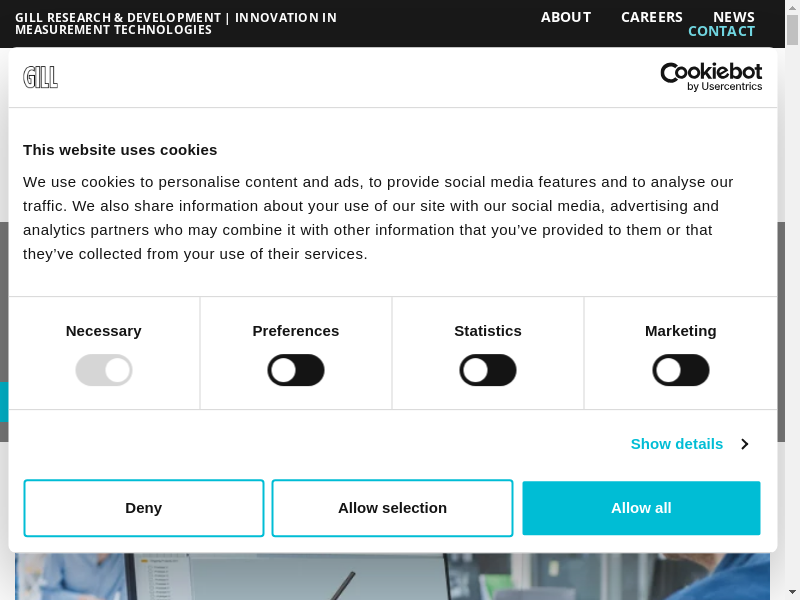Image resolution: width=800 pixels, height=600 pixels.
Task: Open the Cookiebot by Usercentrics logo
Action: coord(711,77)
